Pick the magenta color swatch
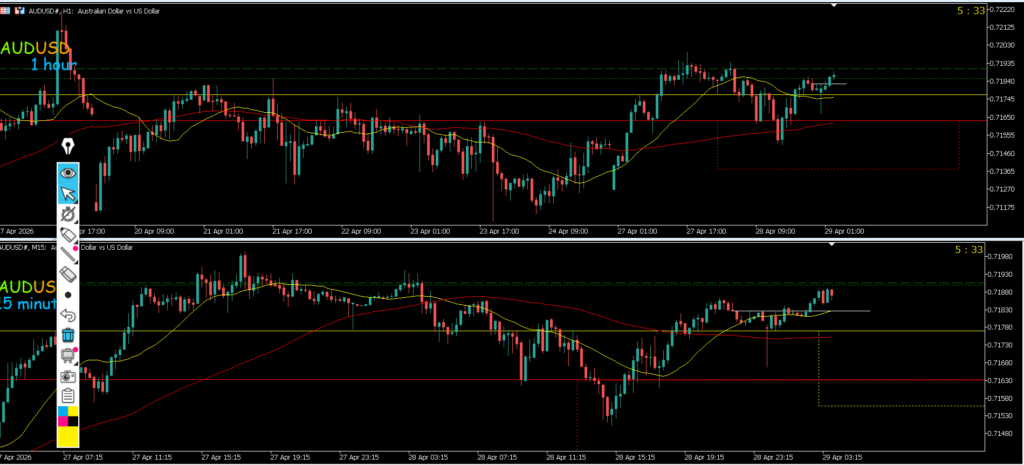This screenshot has height=465, width=1024. (x=63, y=421)
